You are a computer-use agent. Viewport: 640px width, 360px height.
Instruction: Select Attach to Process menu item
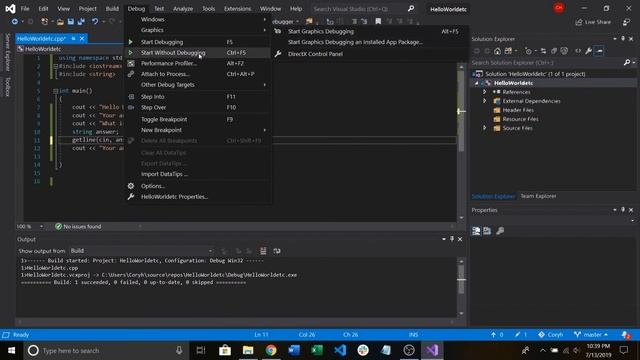(198, 74)
